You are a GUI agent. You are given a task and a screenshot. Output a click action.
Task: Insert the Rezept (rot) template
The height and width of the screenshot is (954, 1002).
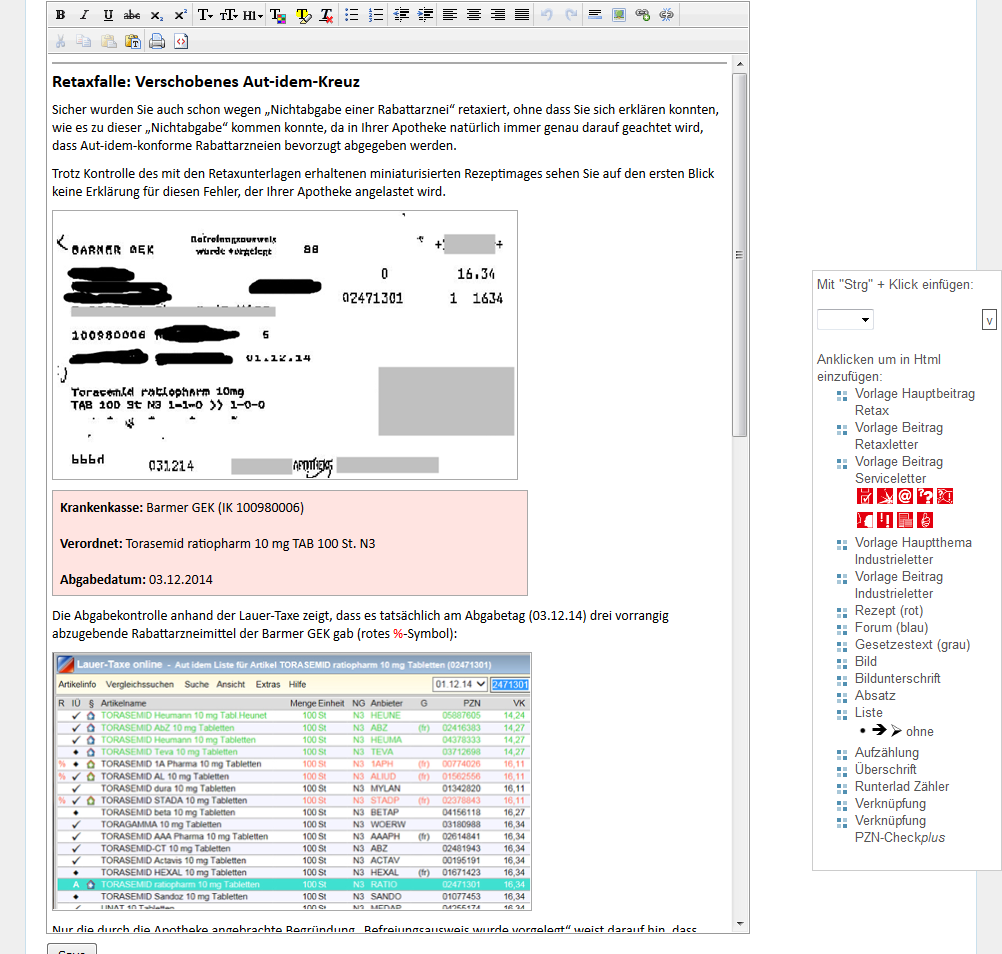888,611
